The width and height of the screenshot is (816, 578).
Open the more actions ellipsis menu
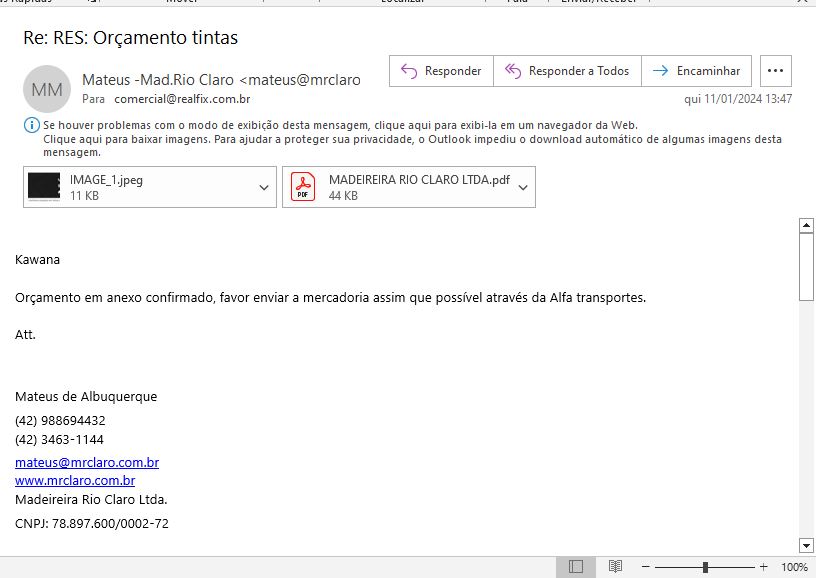pyautogui.click(x=776, y=71)
